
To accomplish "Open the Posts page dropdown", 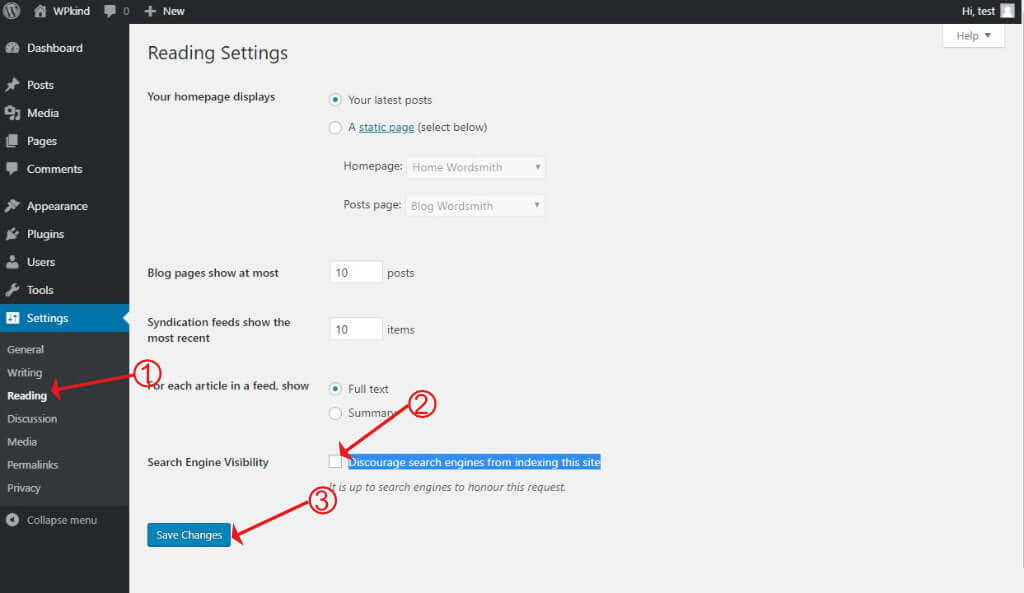I will [474, 205].
